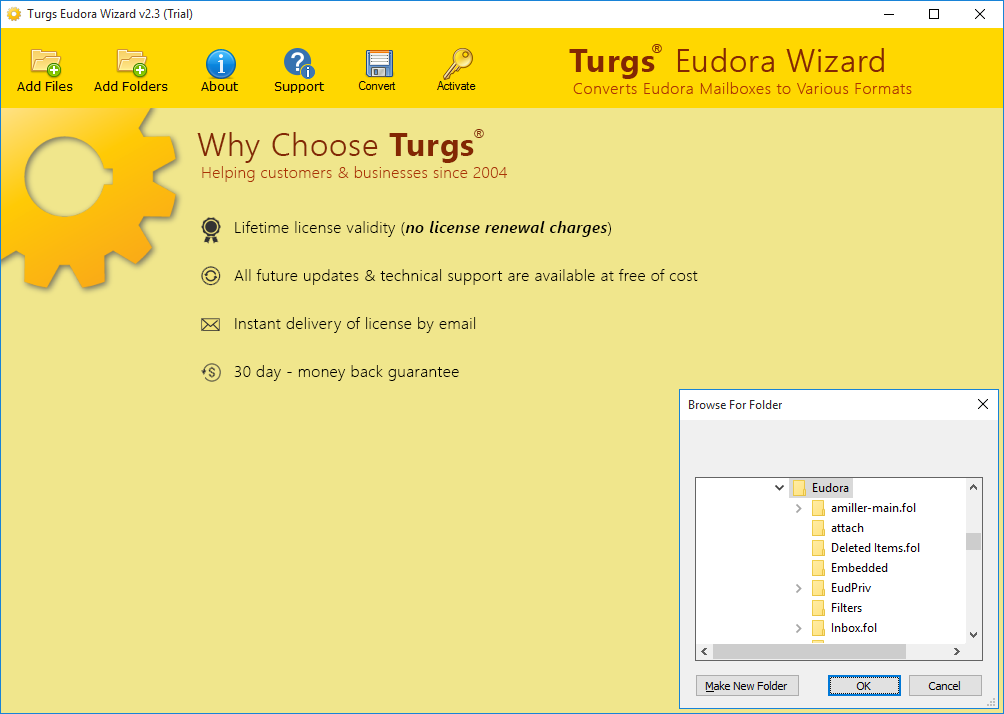Close the Turgs Eudora Wizard window
The height and width of the screenshot is (714, 1004).
point(980,13)
